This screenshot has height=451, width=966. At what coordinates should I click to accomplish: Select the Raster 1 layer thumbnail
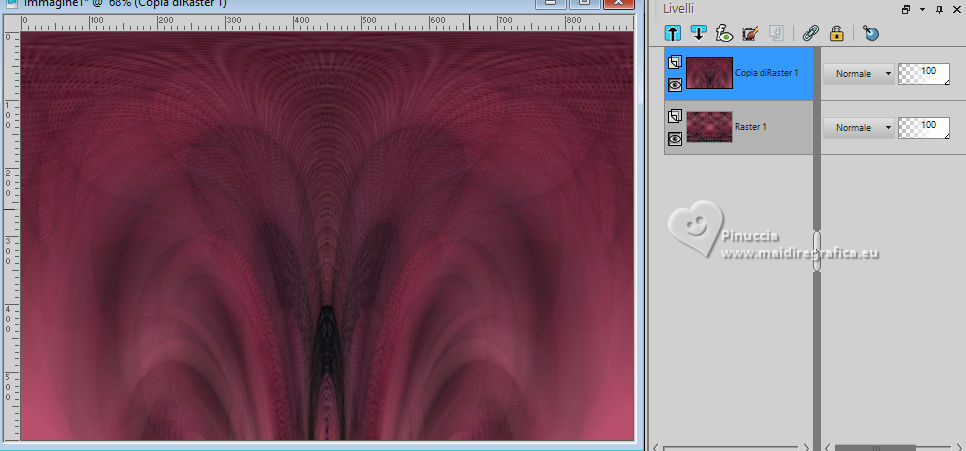(709, 127)
